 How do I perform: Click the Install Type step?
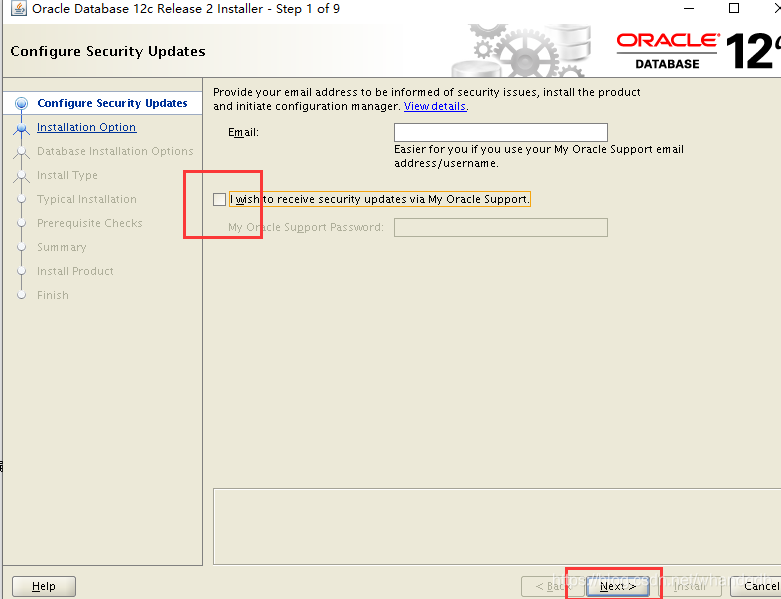click(x=67, y=175)
